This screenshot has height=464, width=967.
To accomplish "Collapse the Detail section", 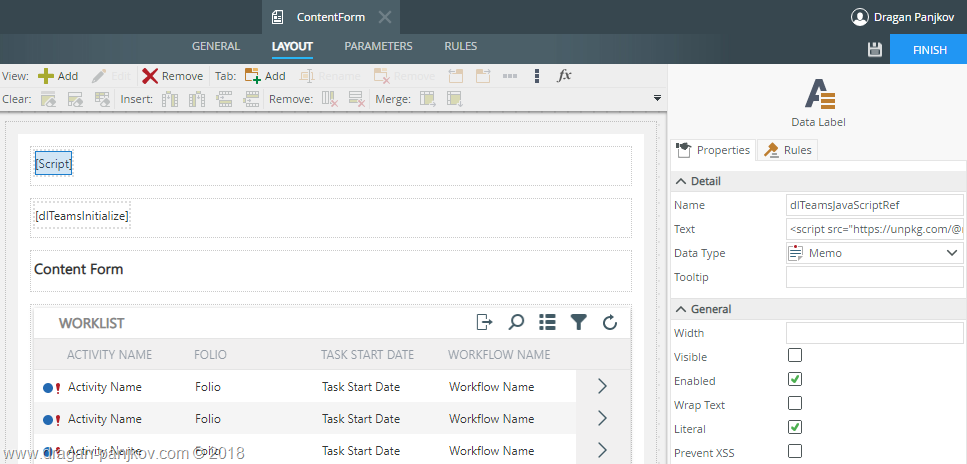I will click(x=682, y=181).
